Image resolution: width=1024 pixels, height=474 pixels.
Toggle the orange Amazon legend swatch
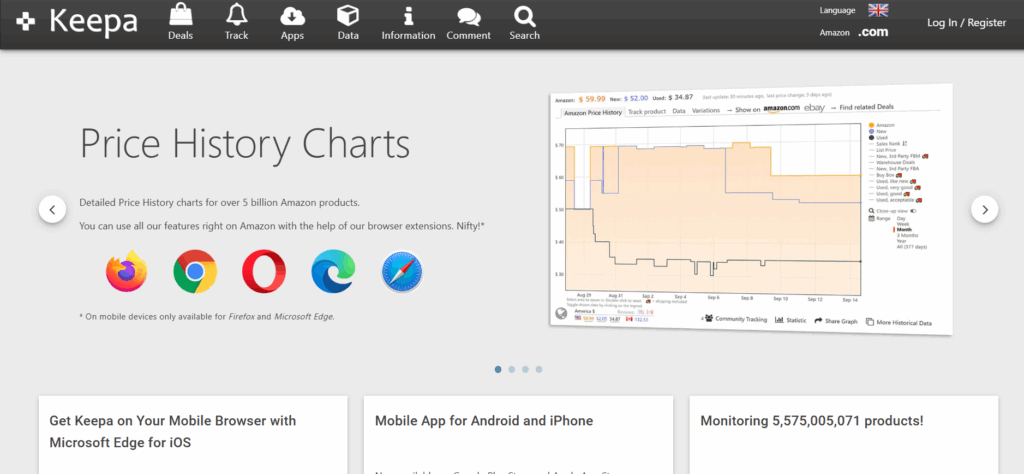pos(871,125)
